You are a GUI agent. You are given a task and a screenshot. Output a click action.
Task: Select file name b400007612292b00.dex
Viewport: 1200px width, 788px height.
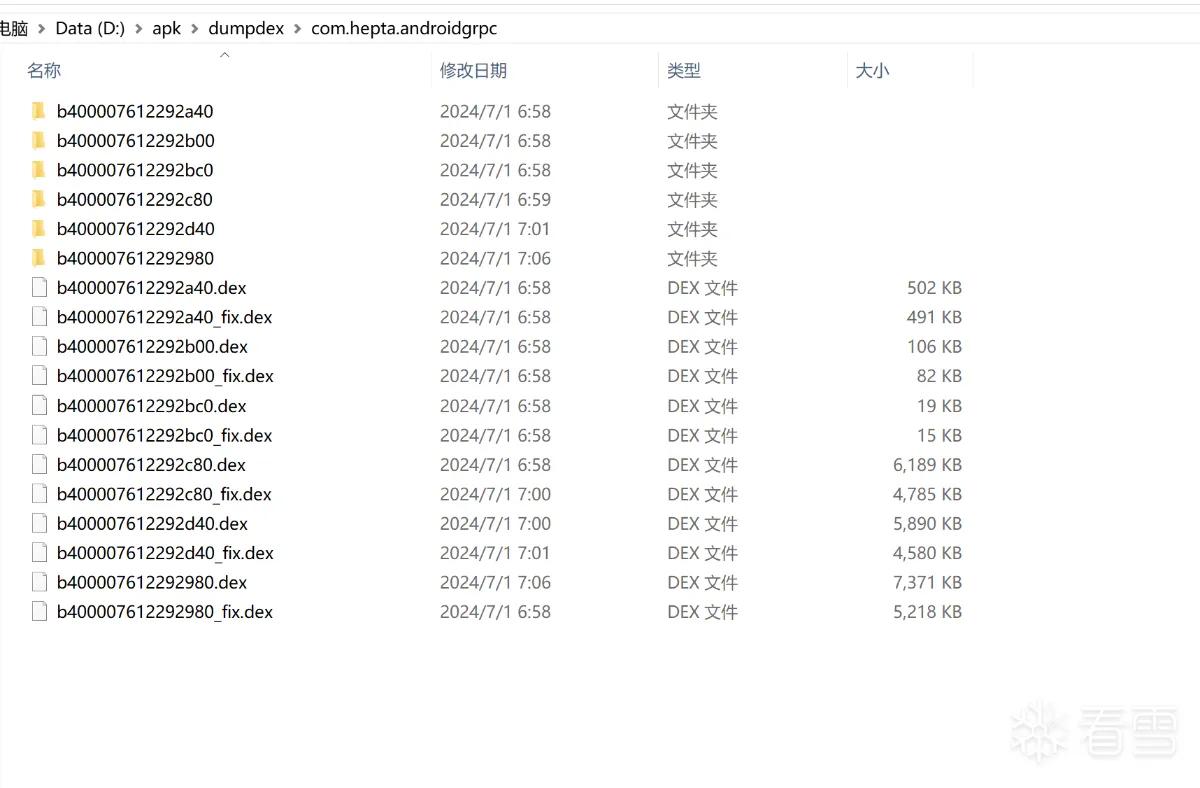click(152, 347)
